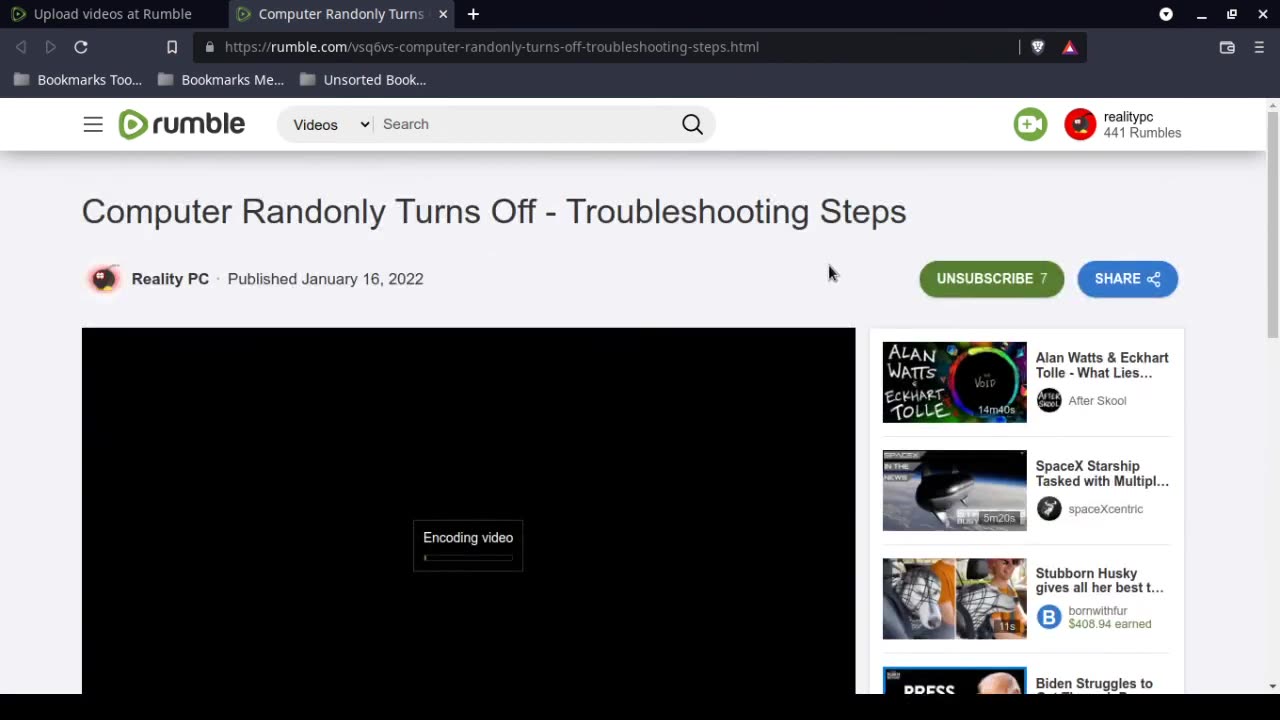Go back in the browser
1280x720 pixels.
point(21,47)
